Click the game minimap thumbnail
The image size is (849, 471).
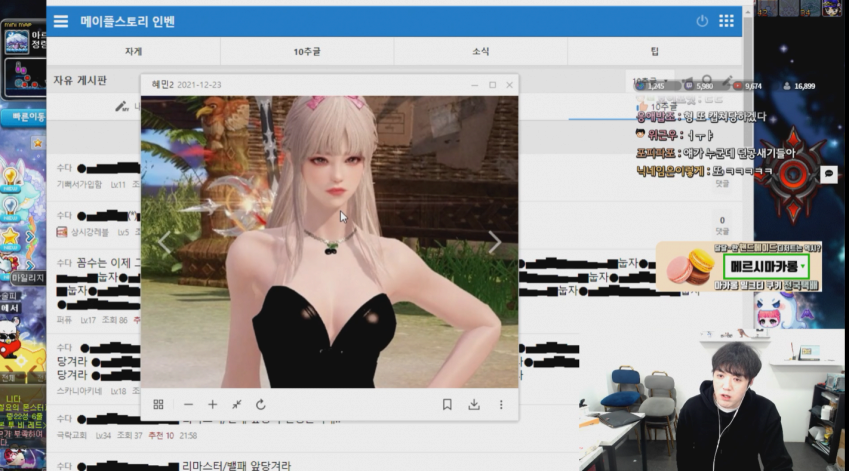tap(17, 42)
